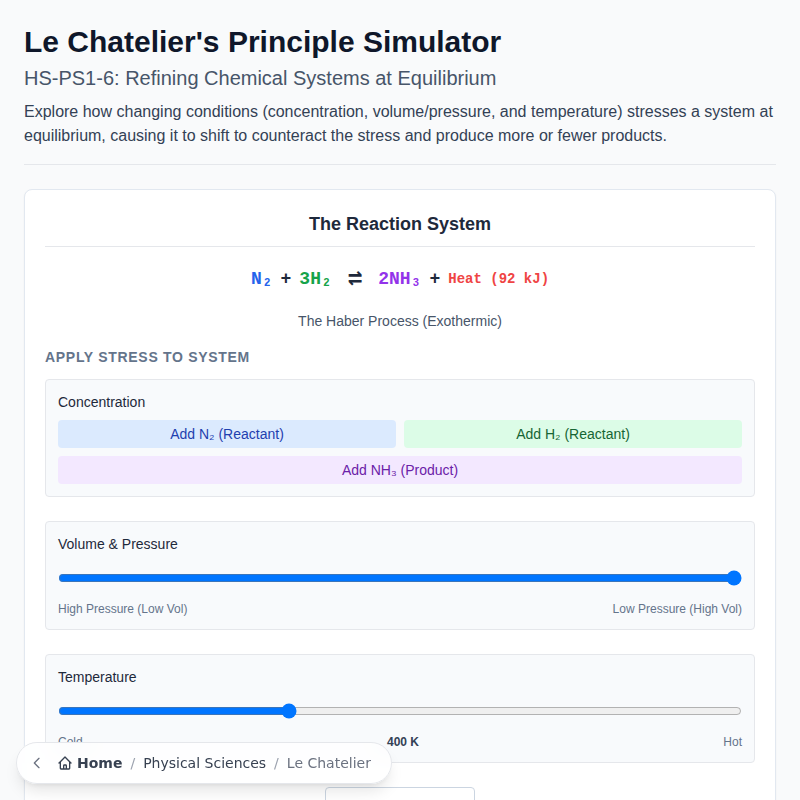Click the Hot label on the Temperature slider
Screen dimensions: 800x800
[x=733, y=741]
